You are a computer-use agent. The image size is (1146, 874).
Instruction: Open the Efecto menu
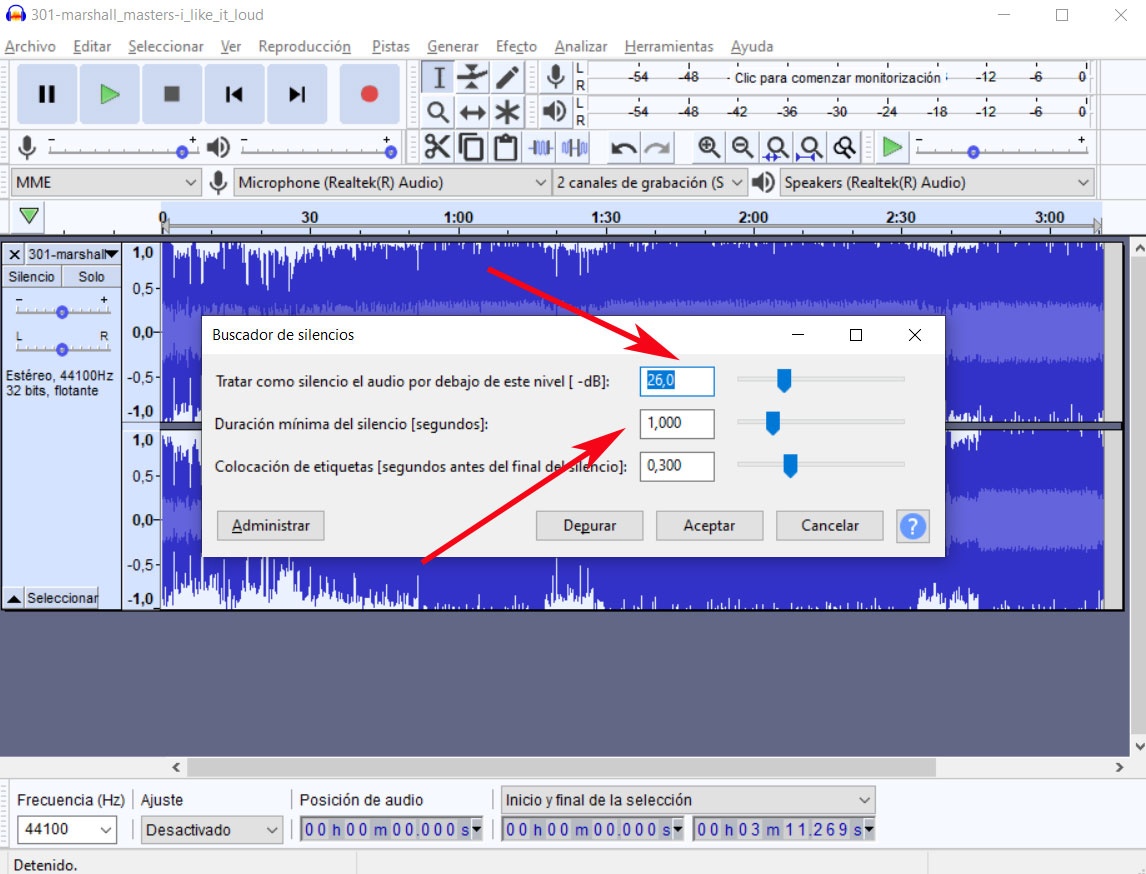(x=516, y=46)
